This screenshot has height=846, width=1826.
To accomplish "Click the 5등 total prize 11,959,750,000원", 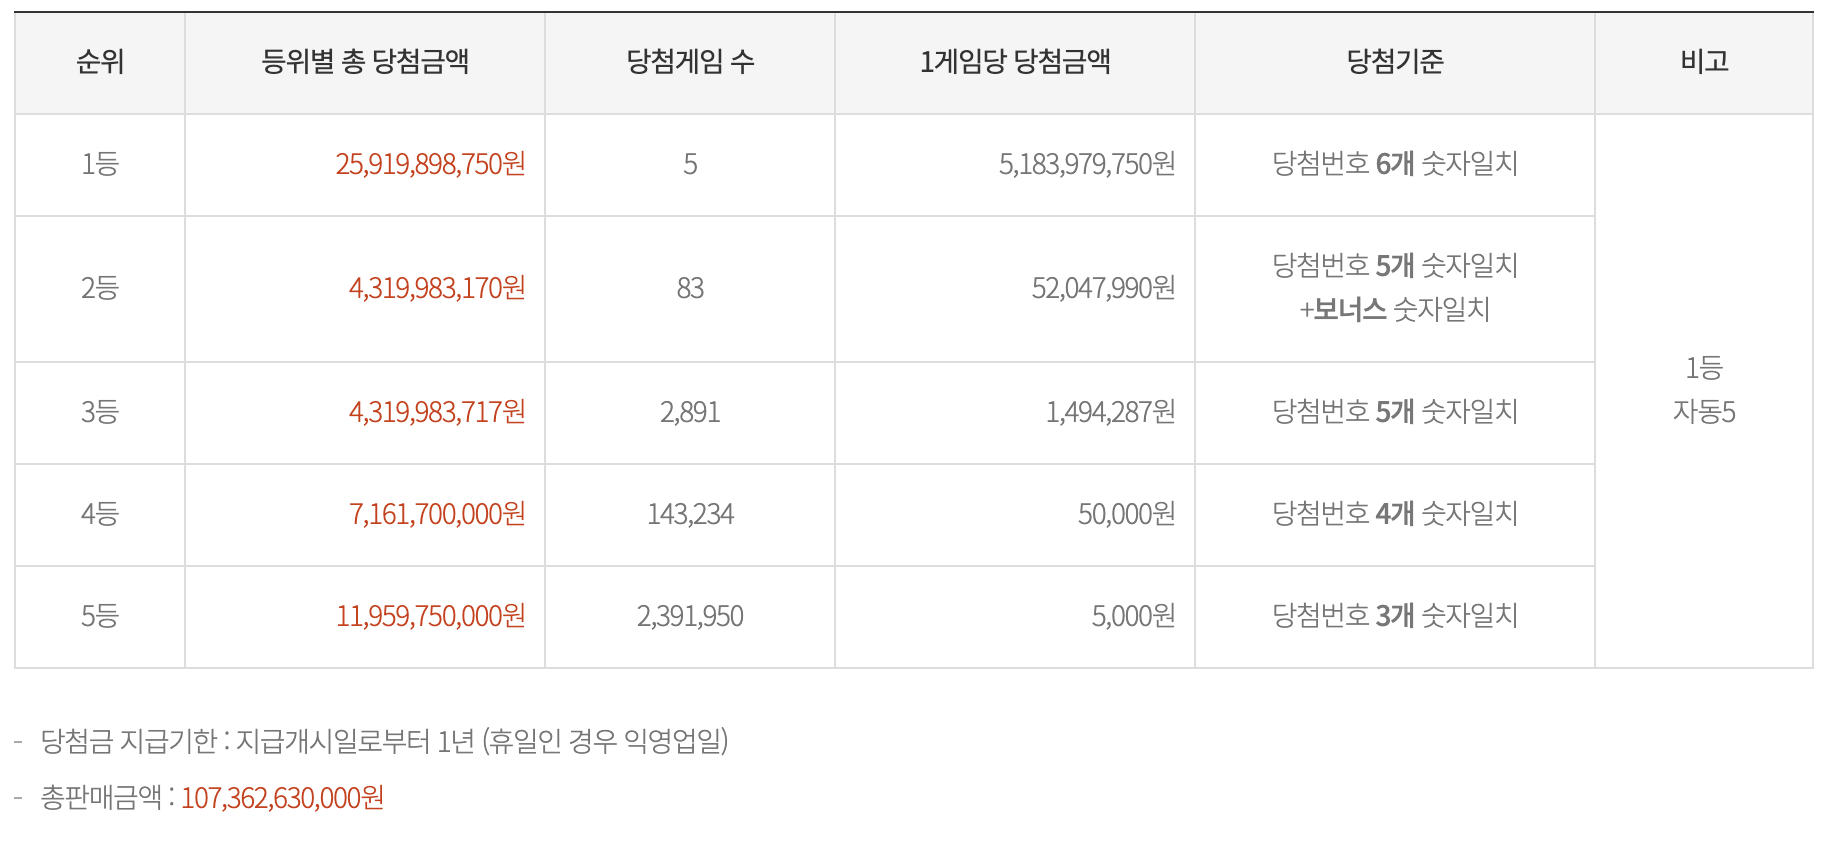I will point(430,616).
